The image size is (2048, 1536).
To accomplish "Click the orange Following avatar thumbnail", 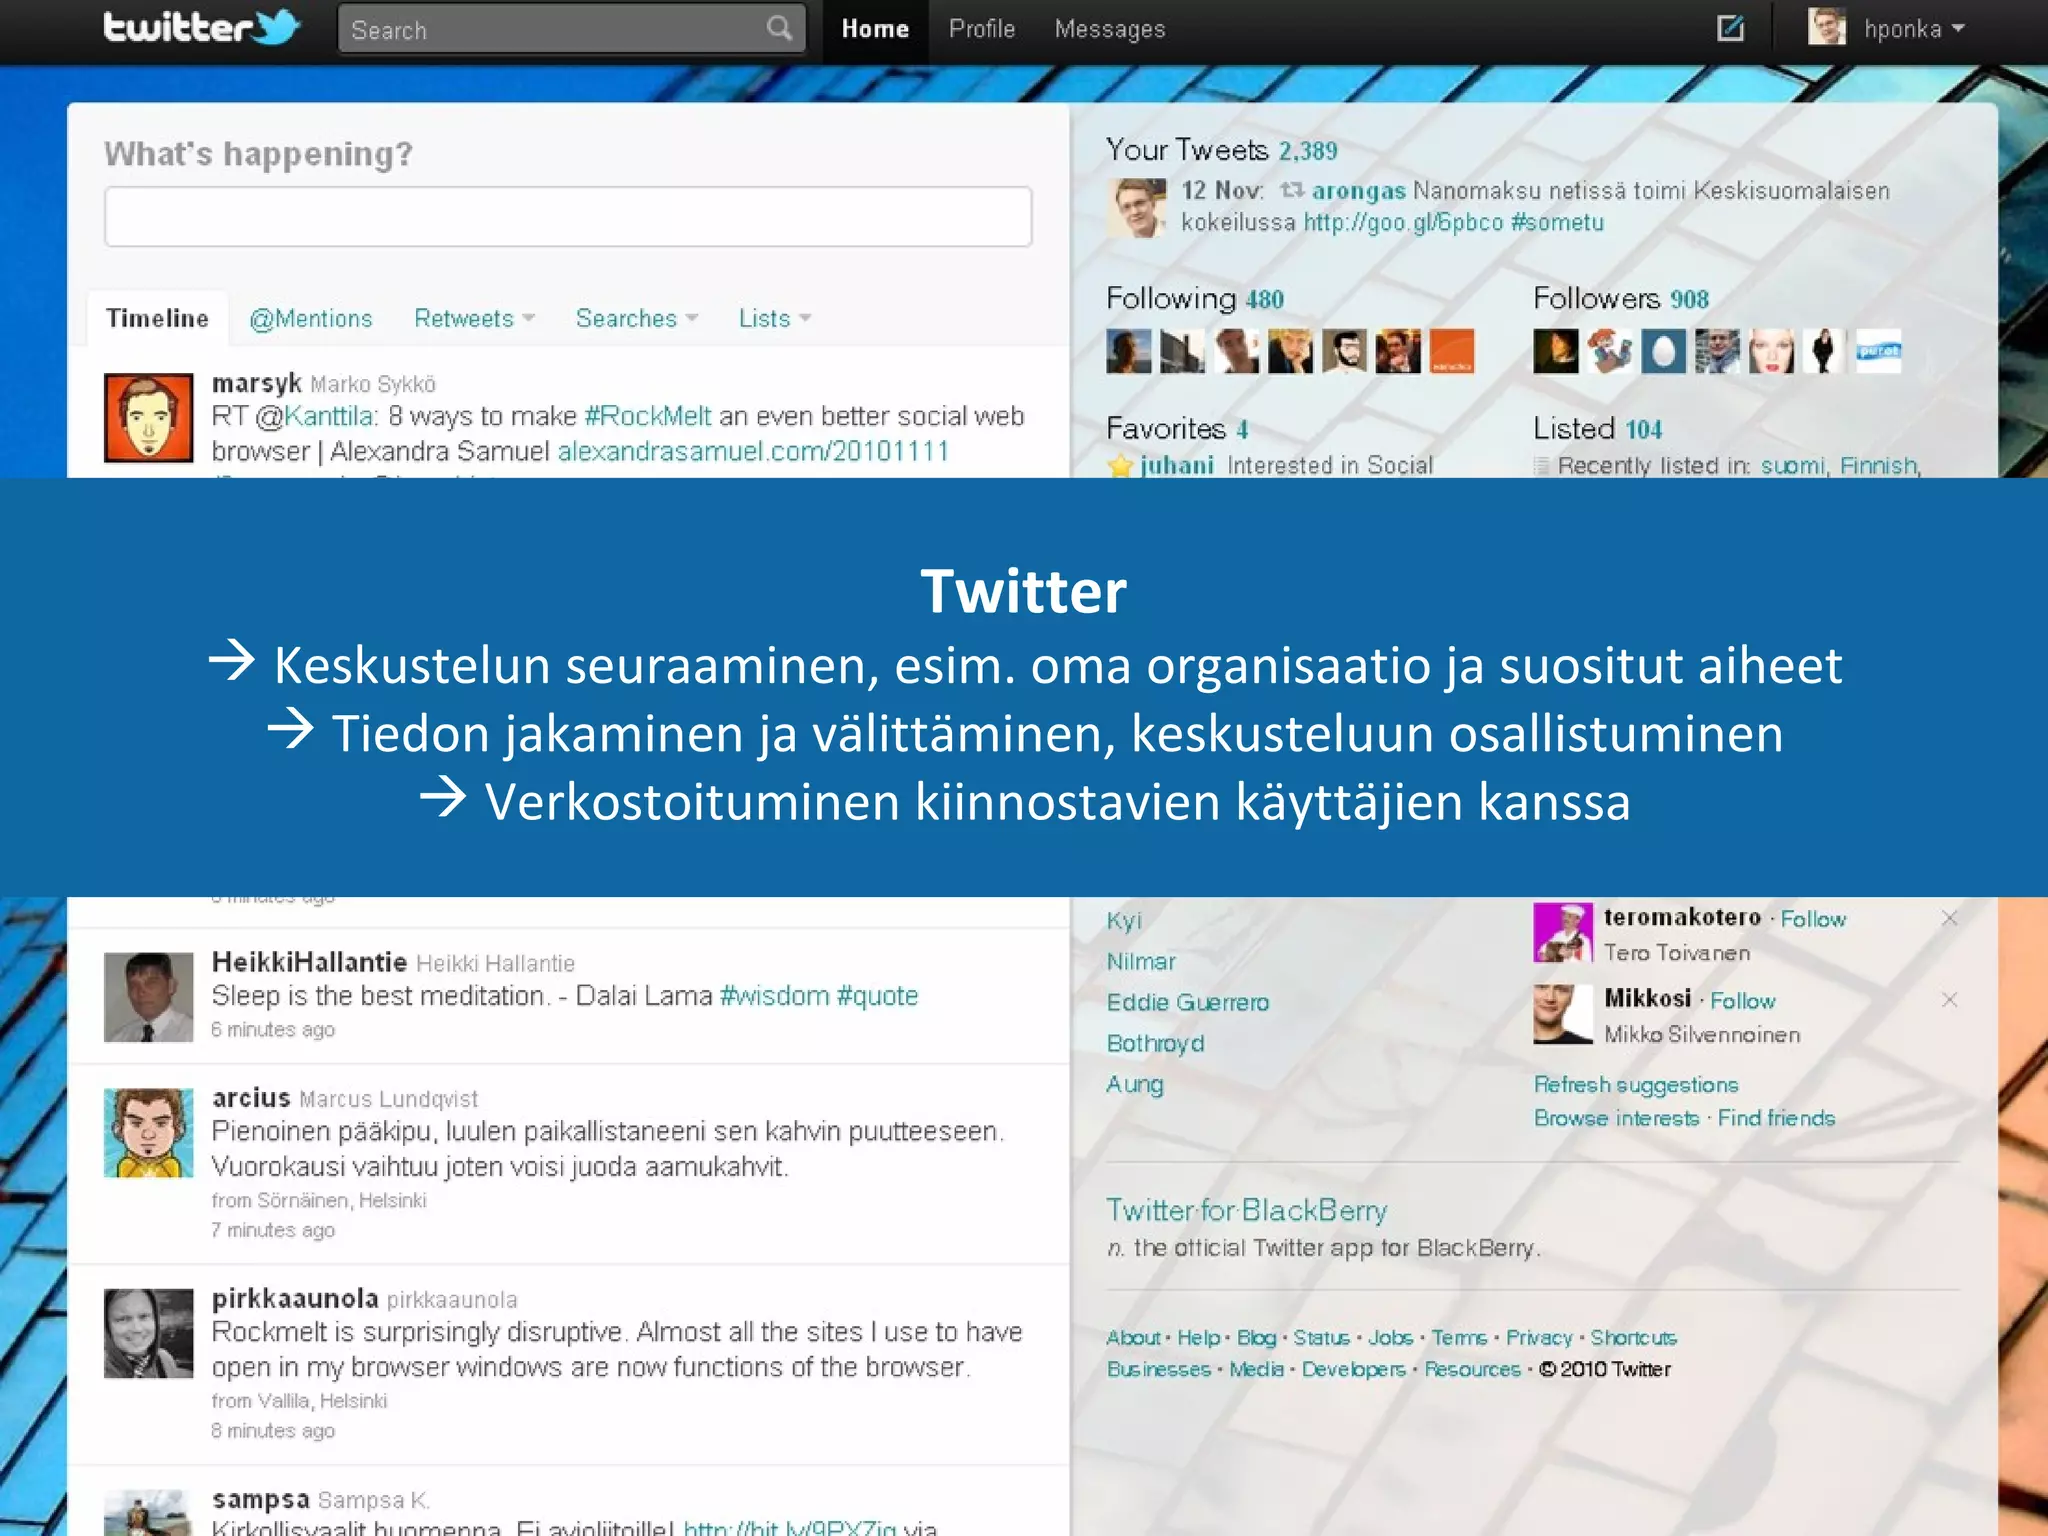I will coord(1451,351).
